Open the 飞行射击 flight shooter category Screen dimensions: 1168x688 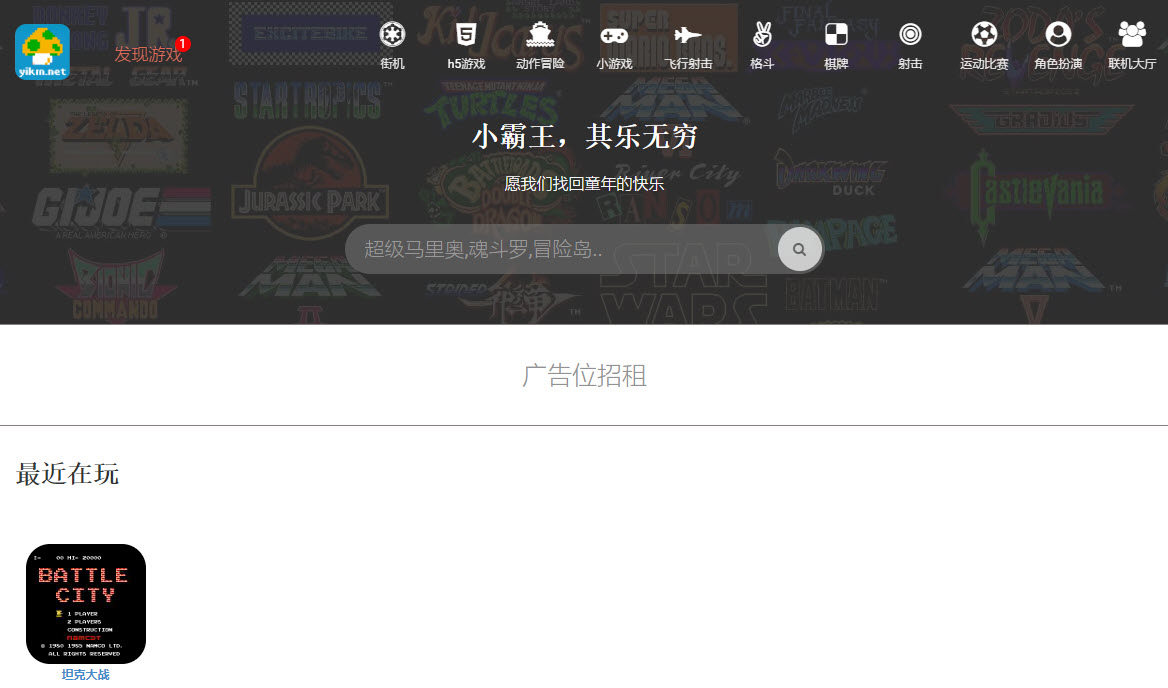coord(687,42)
